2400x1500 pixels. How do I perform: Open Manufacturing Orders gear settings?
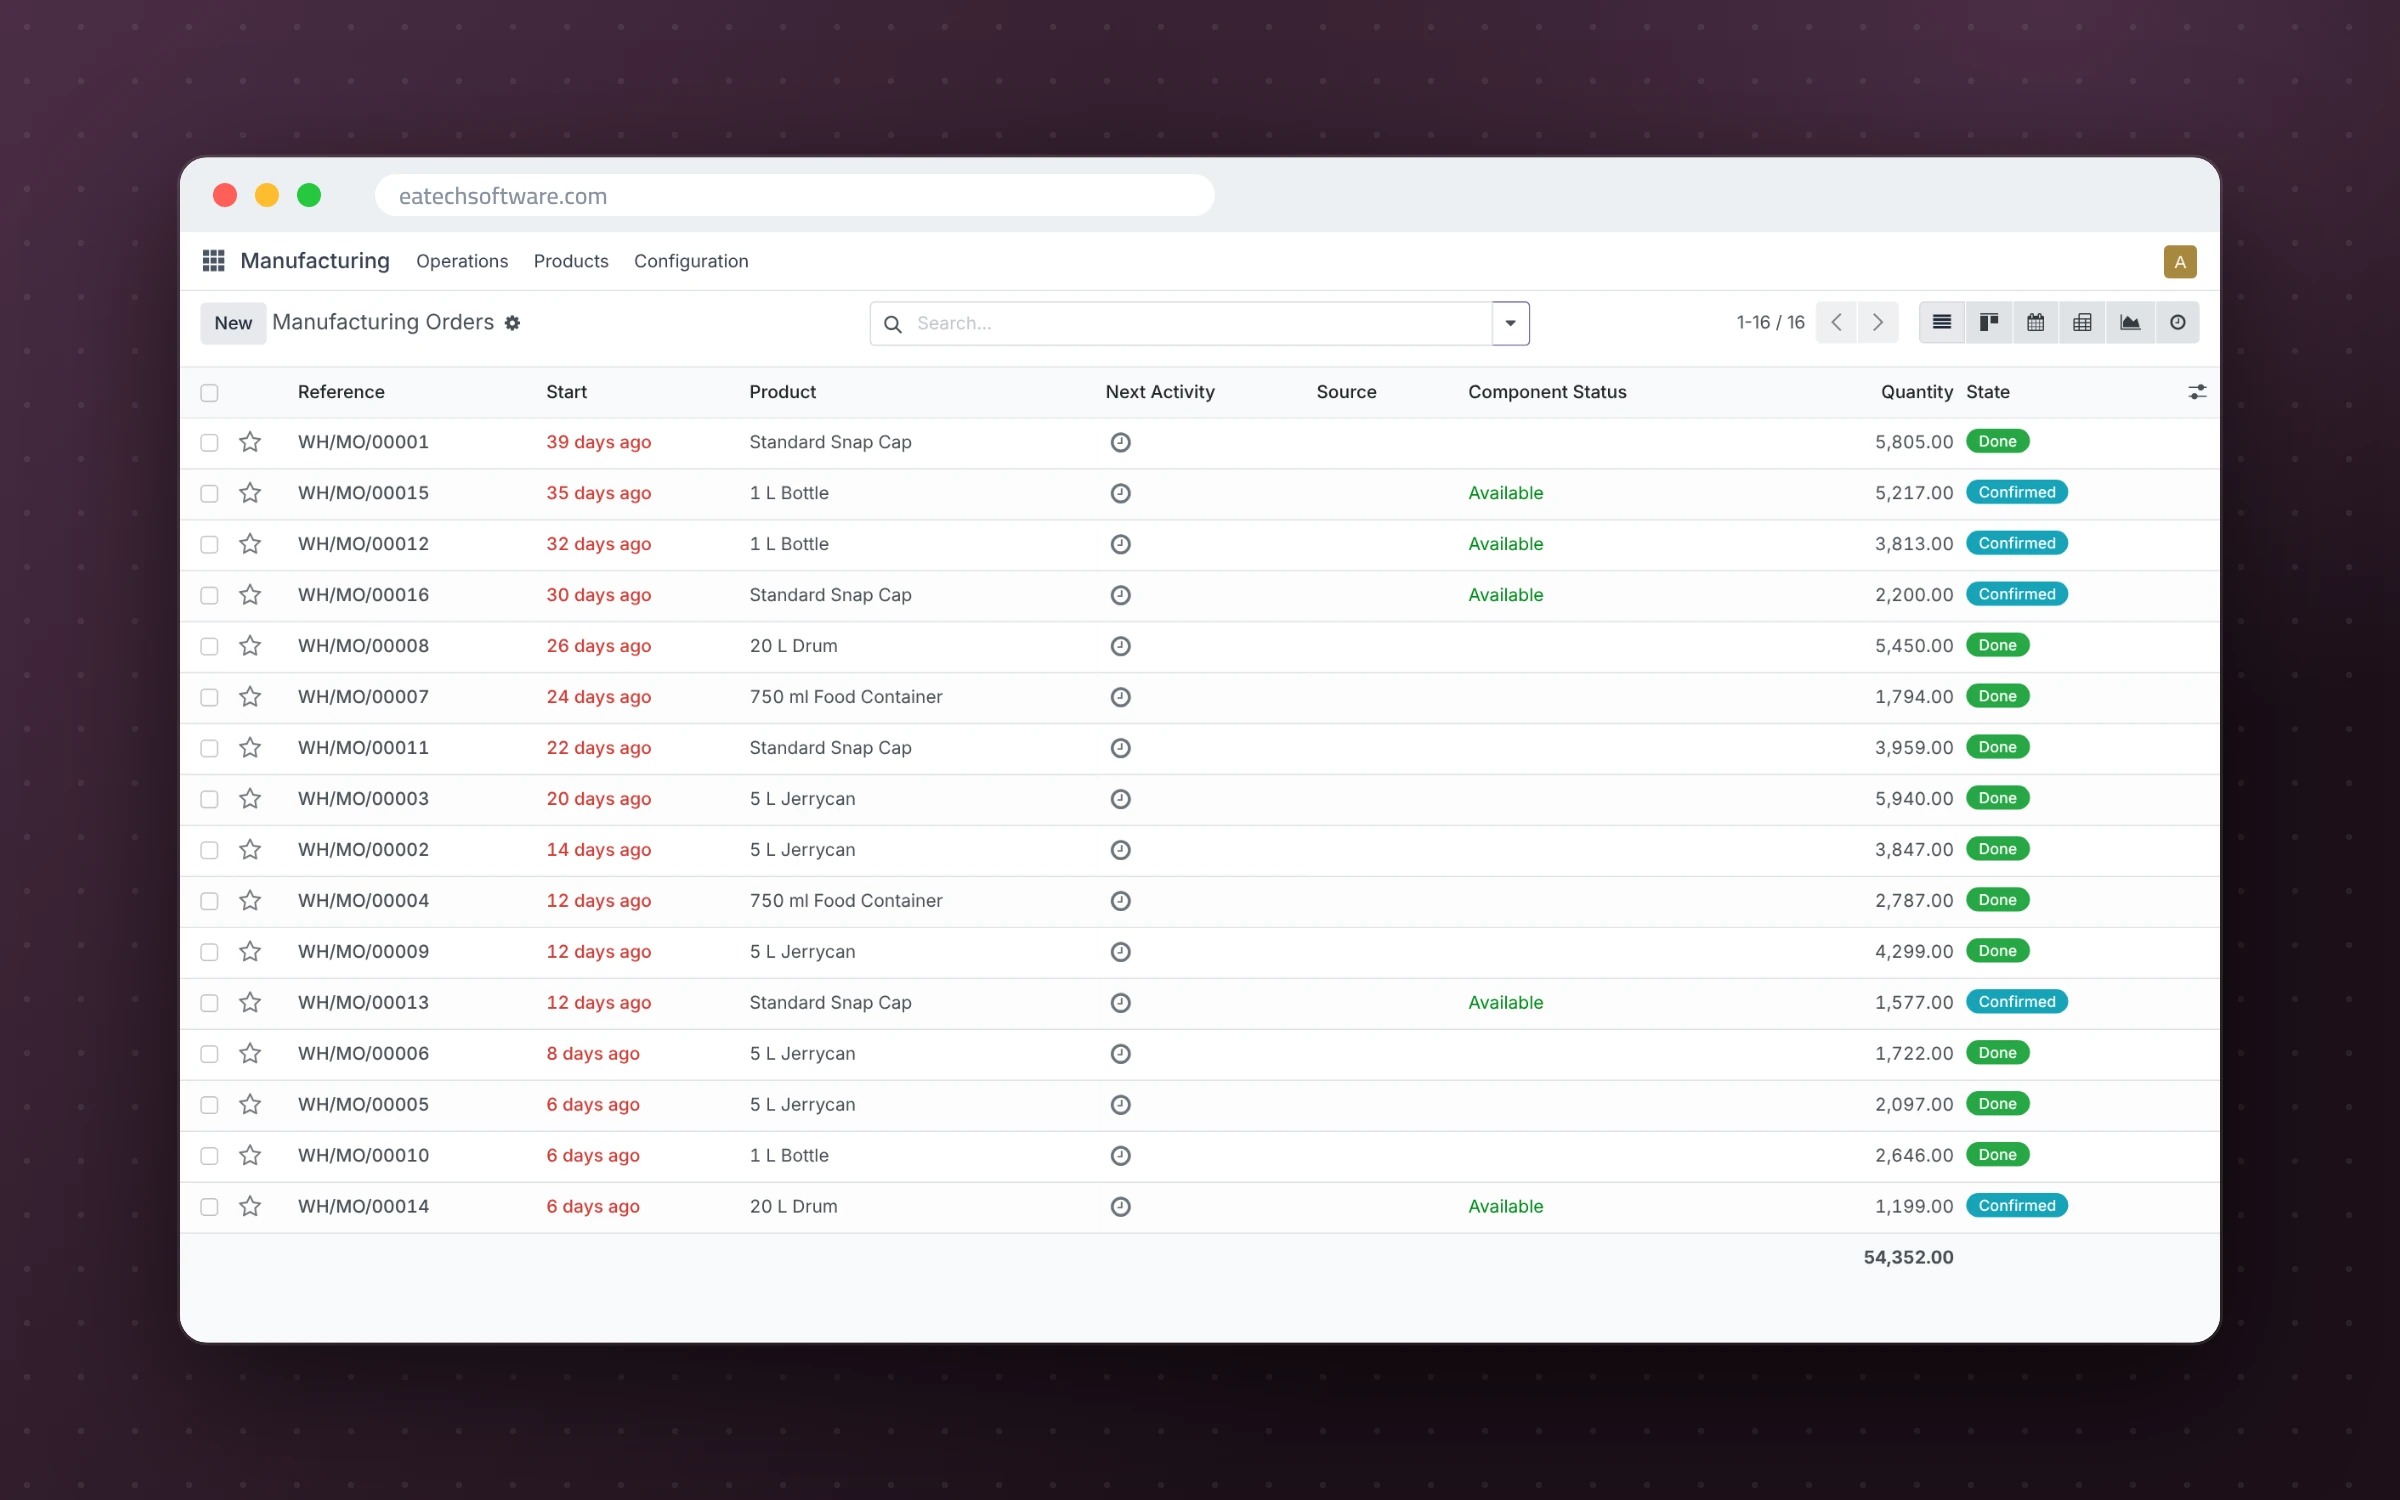(512, 323)
